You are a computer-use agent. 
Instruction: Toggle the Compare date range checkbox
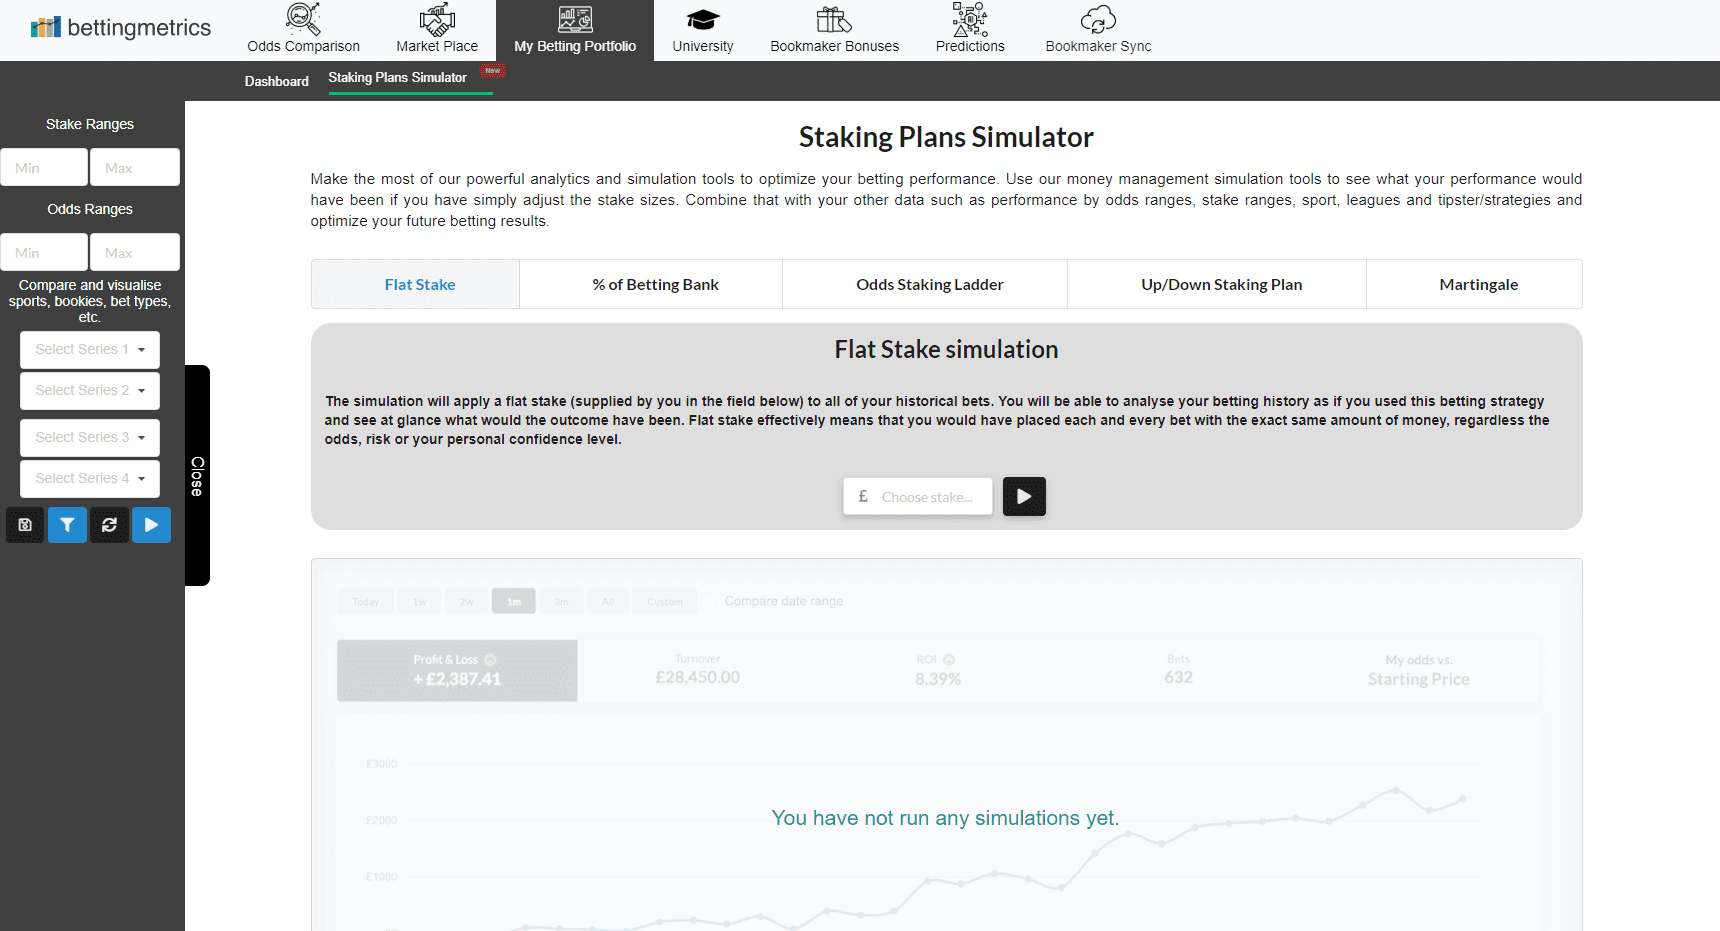pyautogui.click(x=709, y=601)
